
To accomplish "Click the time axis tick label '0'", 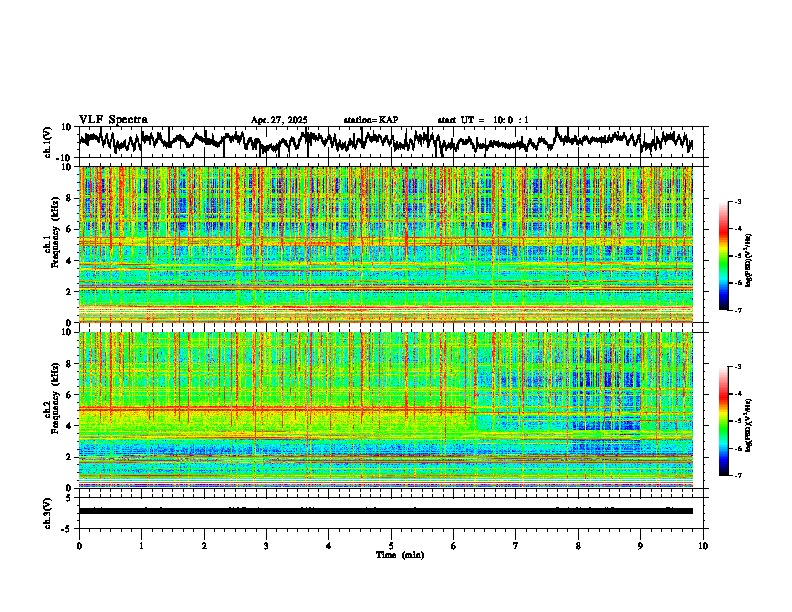I will click(x=79, y=546).
